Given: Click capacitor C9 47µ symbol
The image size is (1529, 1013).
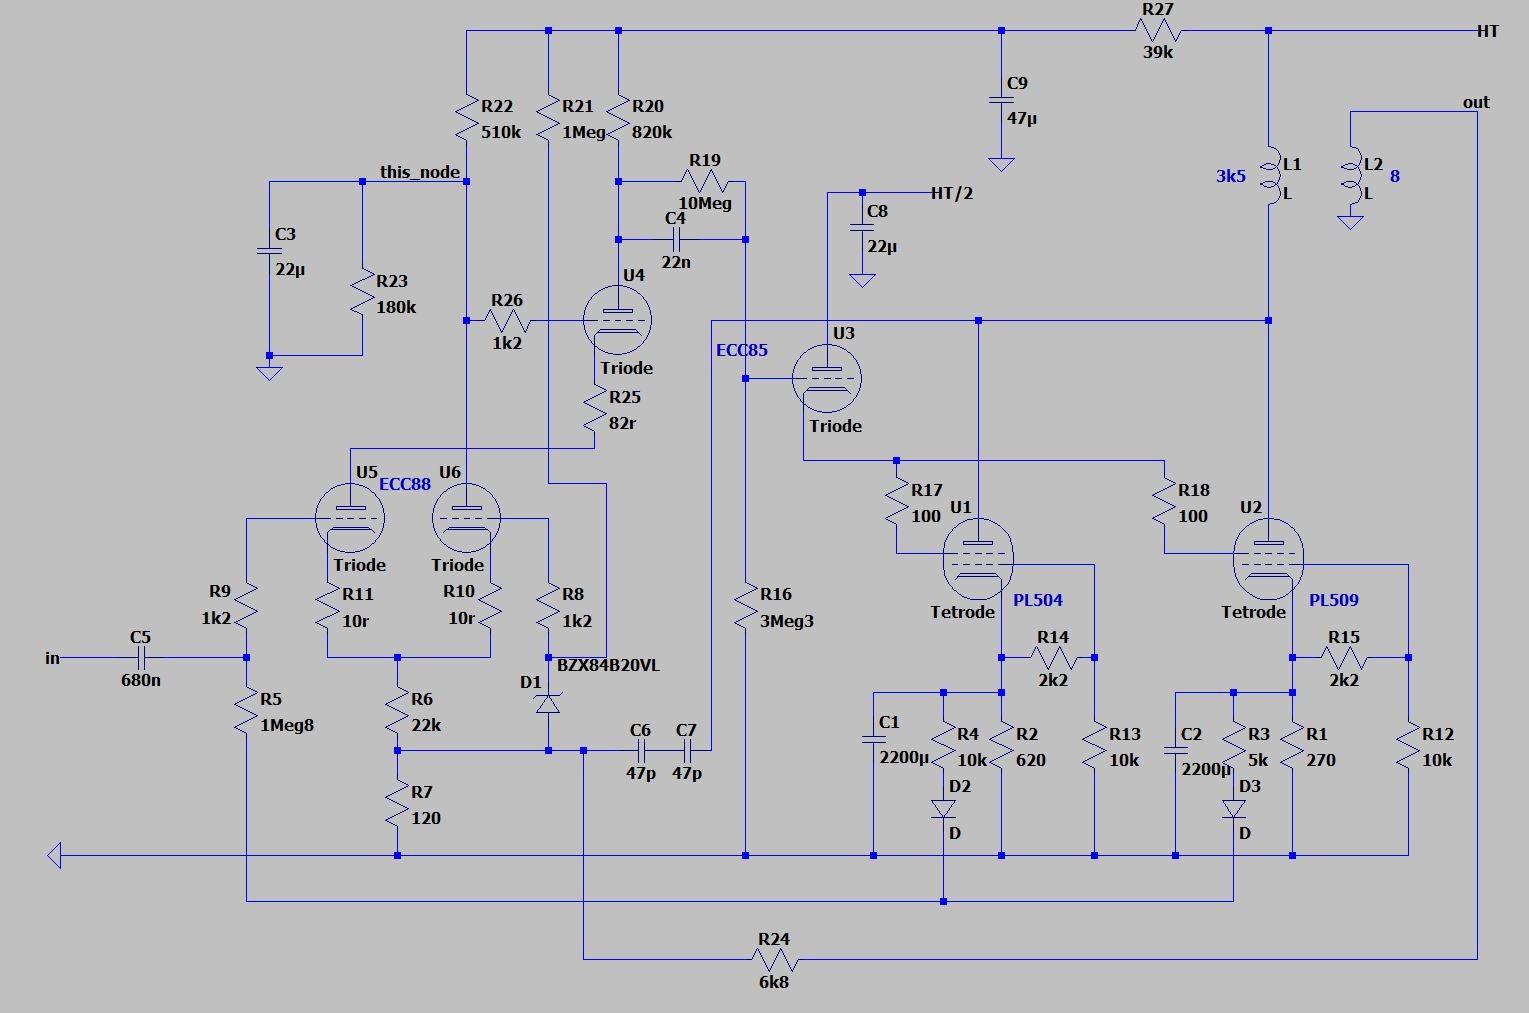Looking at the screenshot, I should 1001,100.
